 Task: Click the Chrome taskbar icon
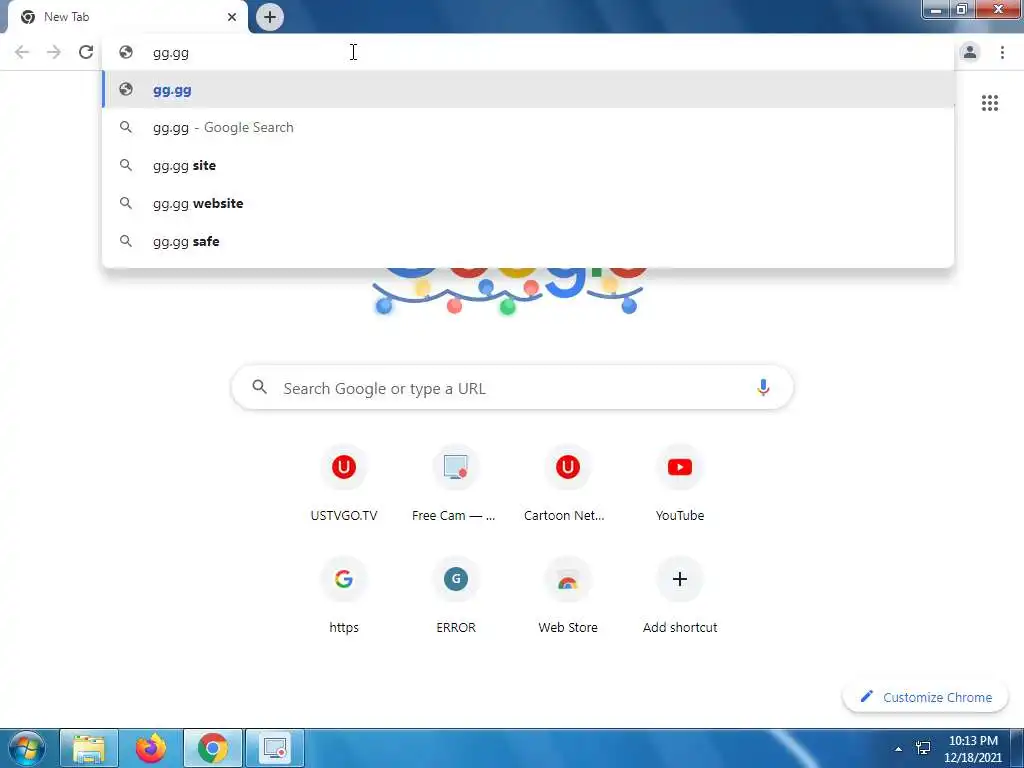pyautogui.click(x=212, y=748)
